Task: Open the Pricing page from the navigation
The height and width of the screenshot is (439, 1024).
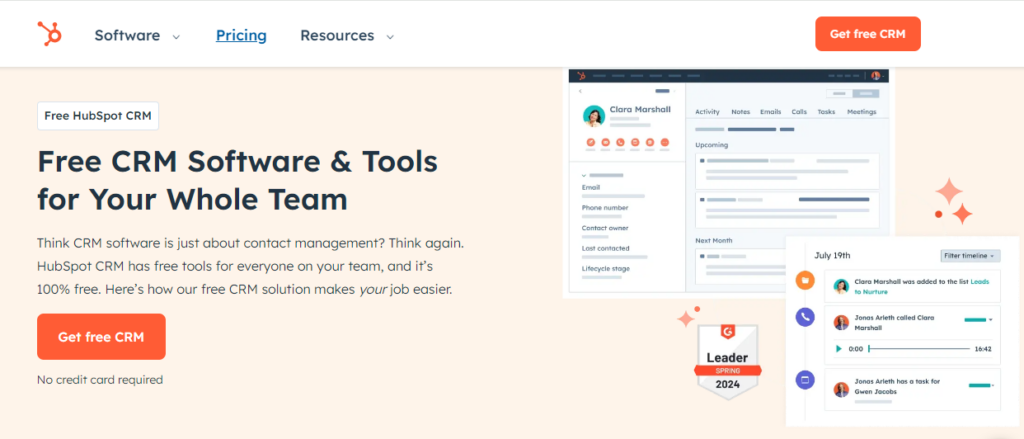Action: [x=241, y=35]
